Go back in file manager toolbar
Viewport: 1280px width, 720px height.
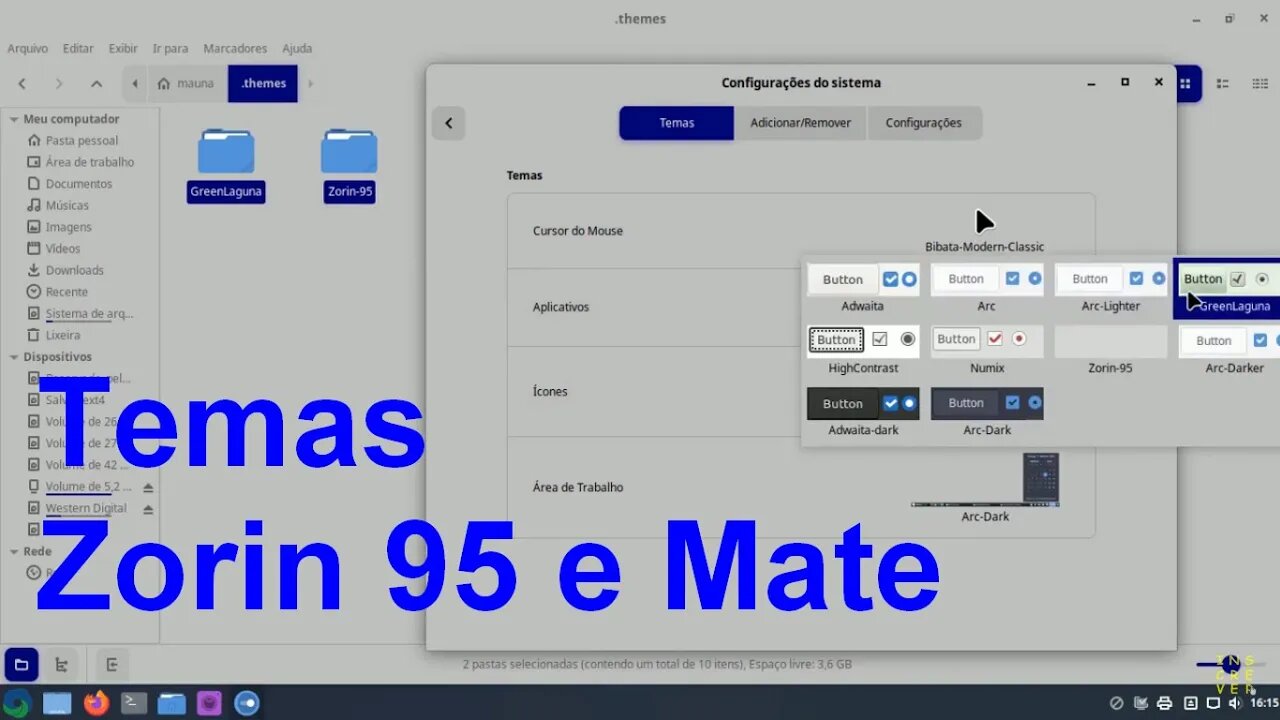tap(22, 84)
